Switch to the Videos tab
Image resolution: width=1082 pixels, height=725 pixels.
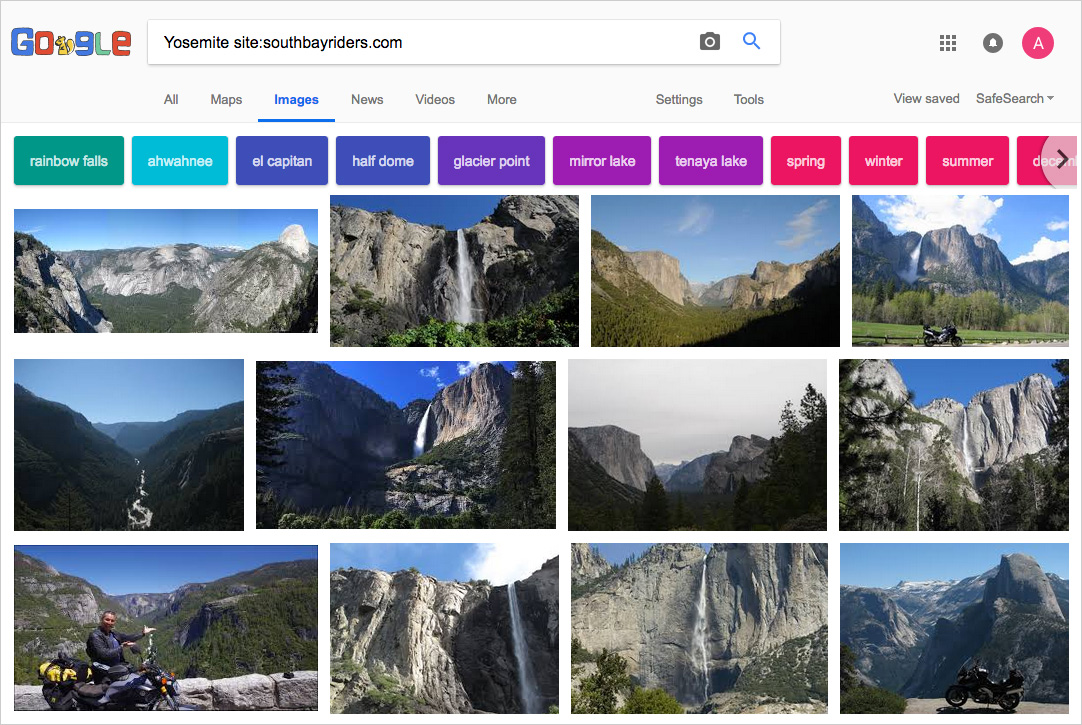(x=435, y=100)
